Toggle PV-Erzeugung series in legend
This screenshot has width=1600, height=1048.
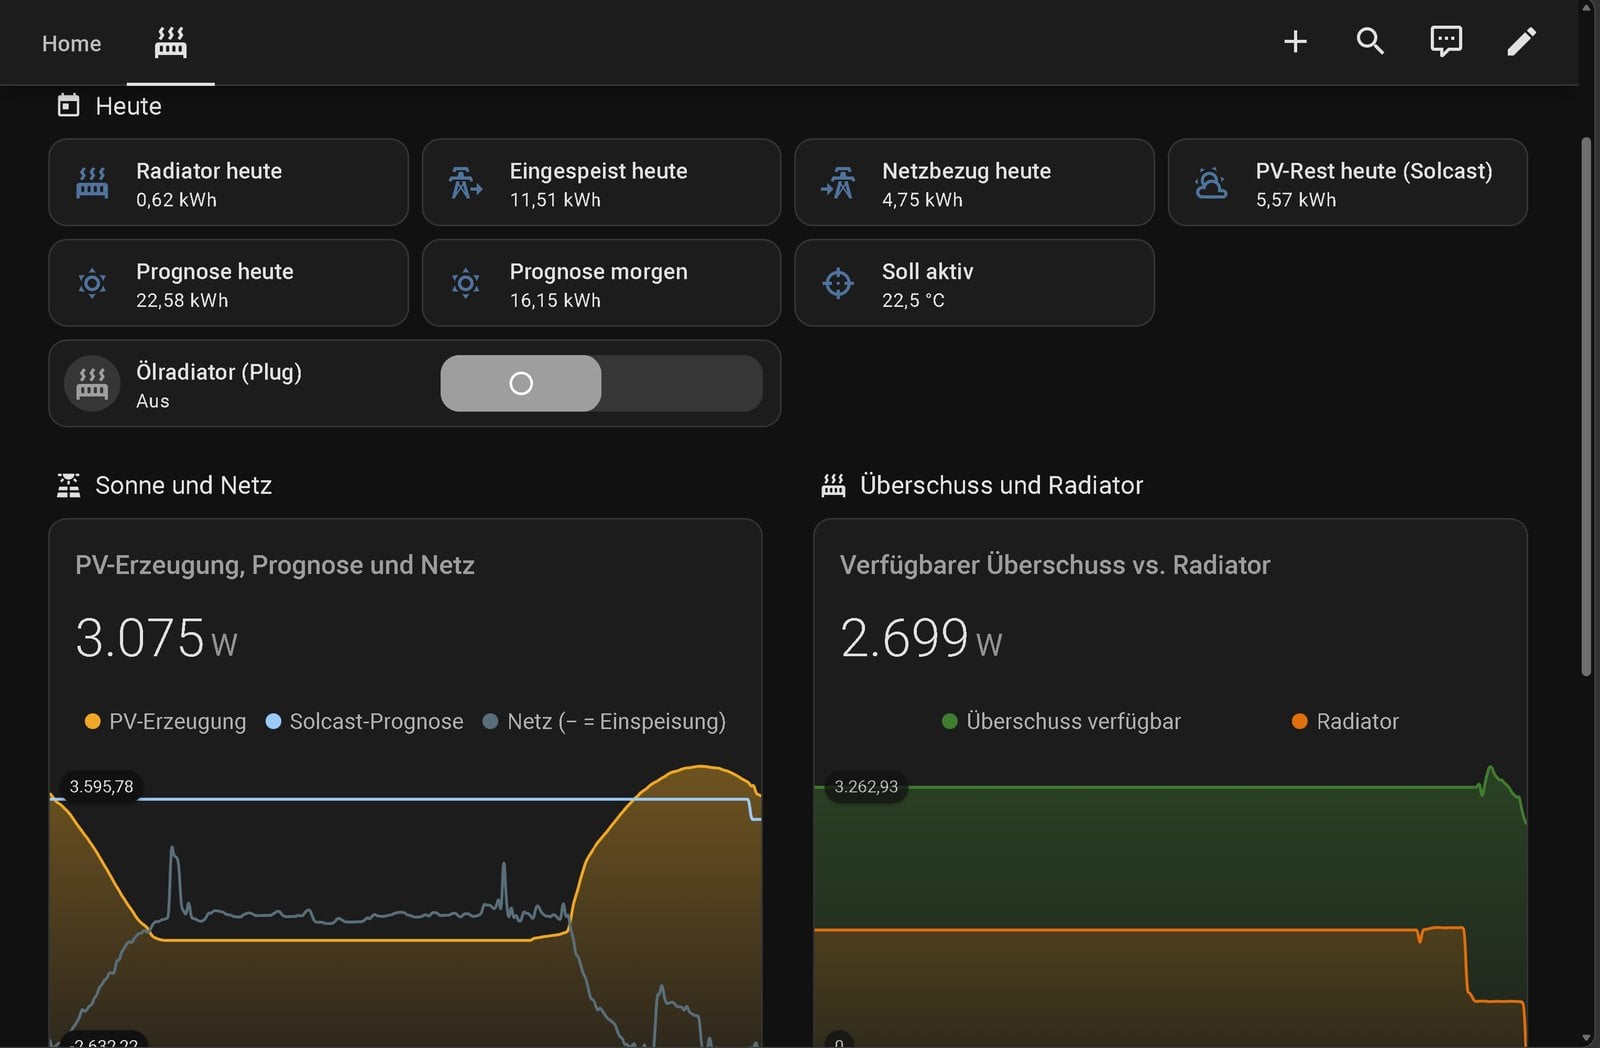point(166,721)
